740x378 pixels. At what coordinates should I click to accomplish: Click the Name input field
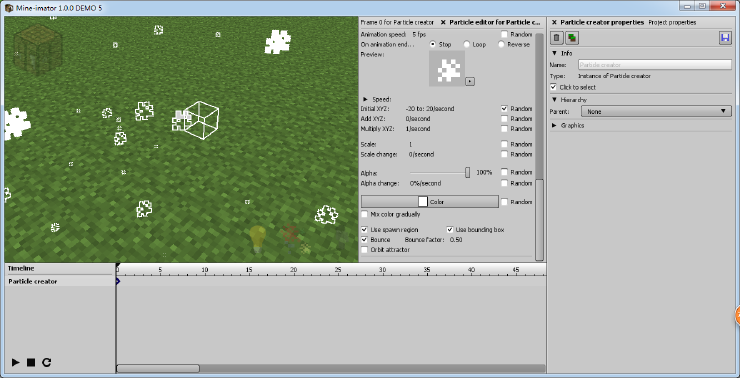click(655, 65)
